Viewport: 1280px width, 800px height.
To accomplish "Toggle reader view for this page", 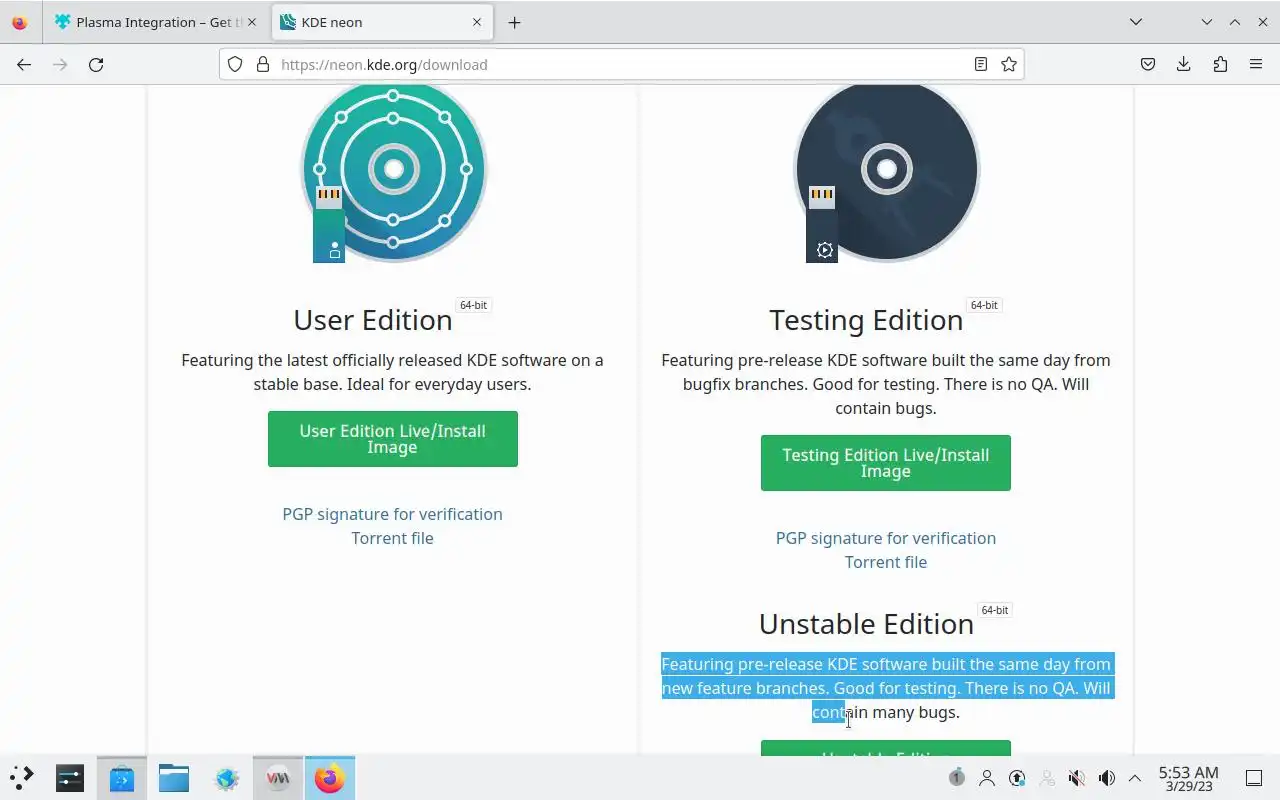I will click(981, 64).
